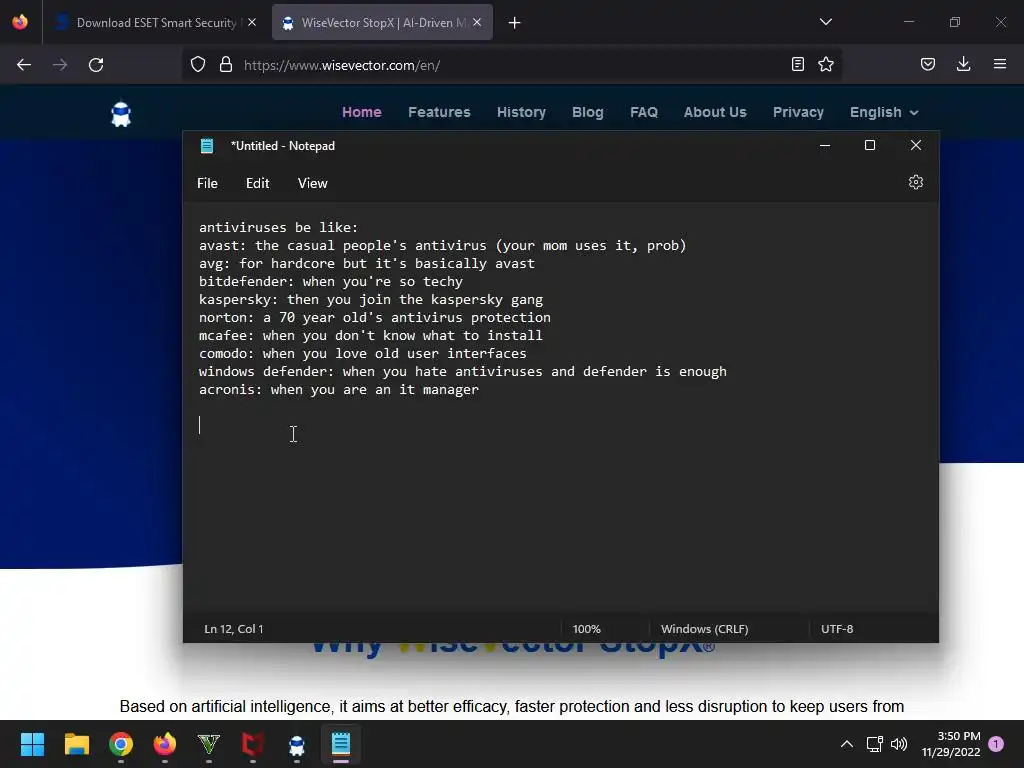This screenshot has height=768, width=1024.
Task: Click the shield tracking protection icon
Action: click(198, 64)
